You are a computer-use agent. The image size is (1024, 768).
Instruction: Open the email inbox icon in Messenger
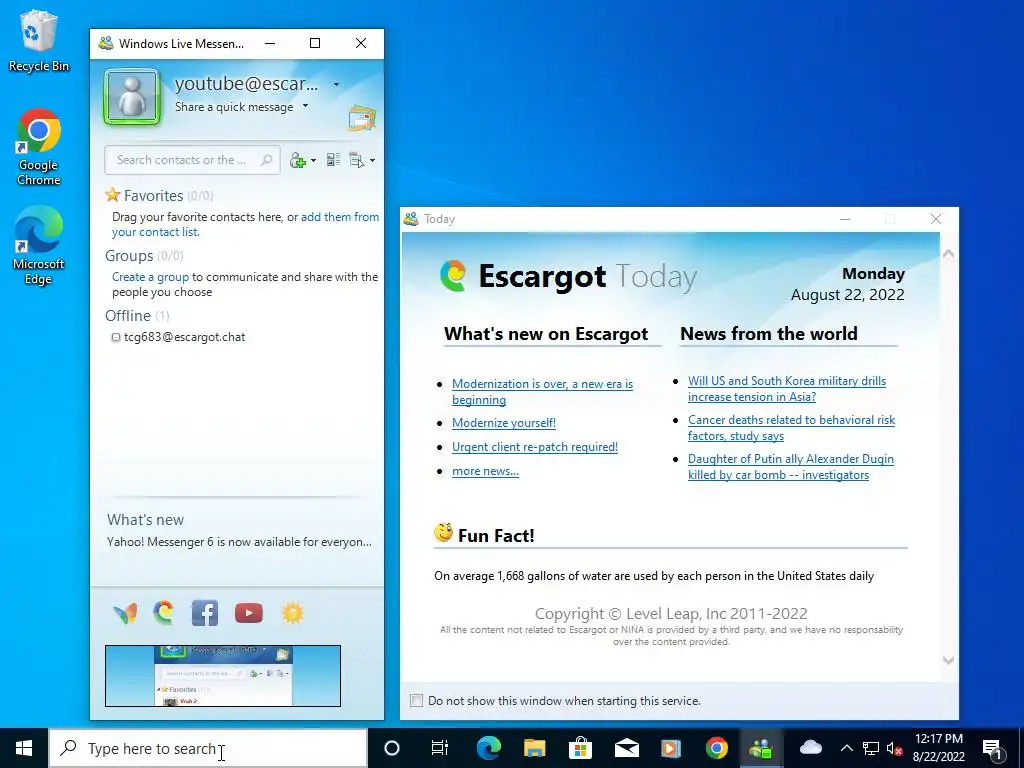click(x=362, y=118)
